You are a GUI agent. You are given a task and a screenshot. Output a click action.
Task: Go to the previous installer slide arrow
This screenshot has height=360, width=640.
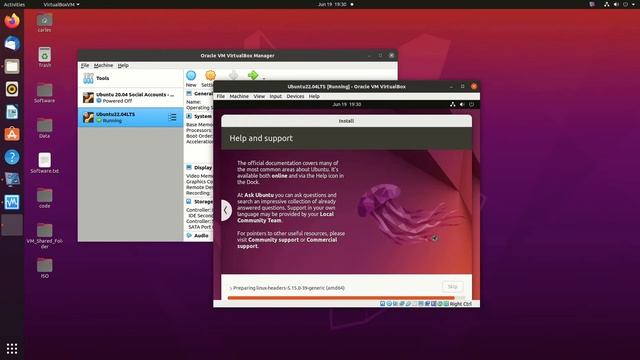pyautogui.click(x=226, y=210)
